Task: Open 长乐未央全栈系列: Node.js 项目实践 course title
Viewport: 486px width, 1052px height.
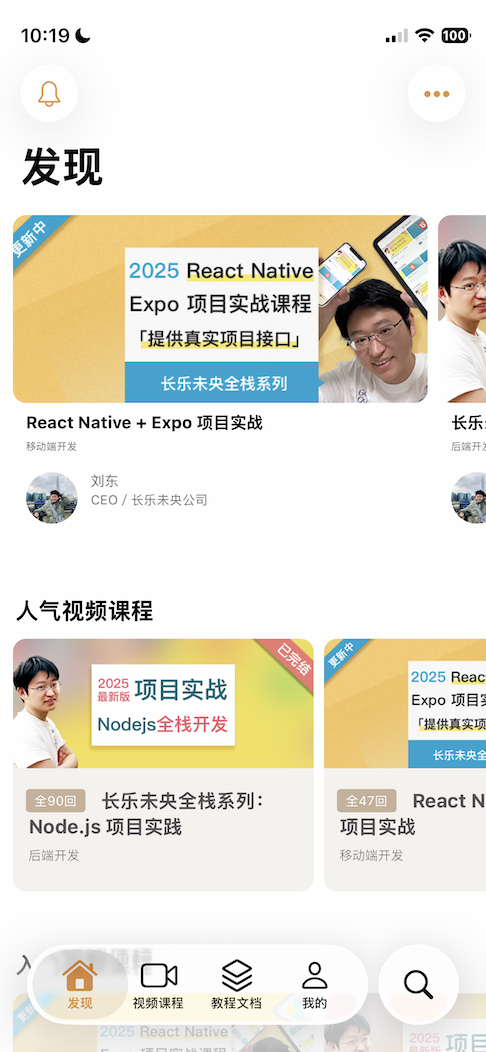Action: (x=147, y=814)
